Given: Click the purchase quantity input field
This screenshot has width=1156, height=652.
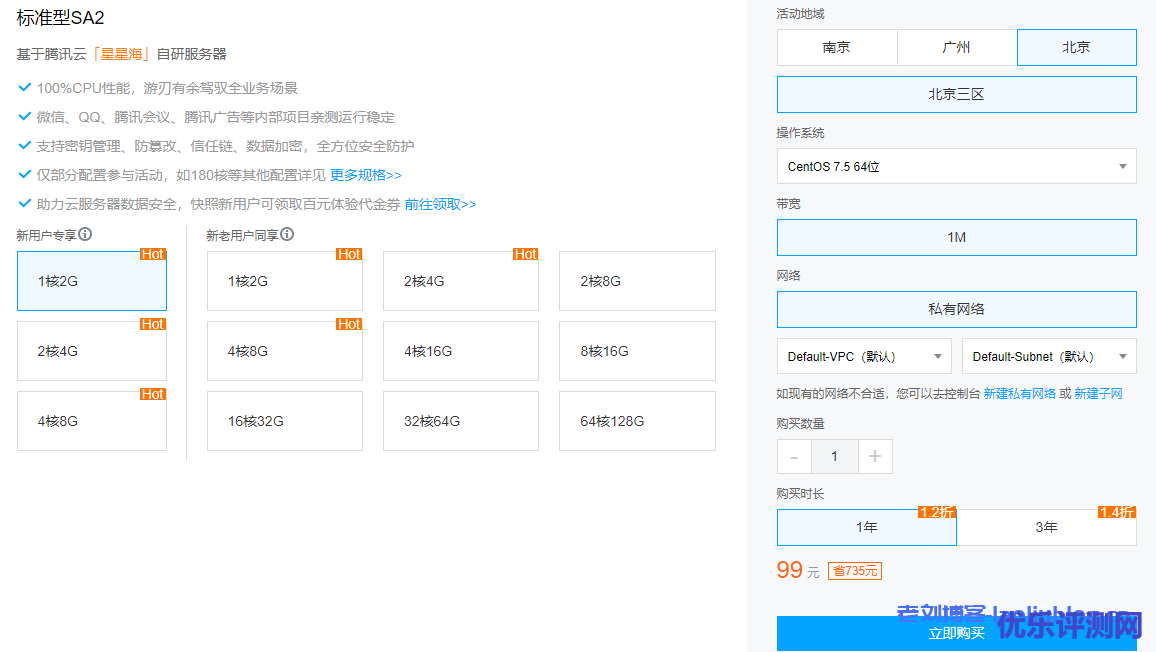Looking at the screenshot, I should click(834, 457).
